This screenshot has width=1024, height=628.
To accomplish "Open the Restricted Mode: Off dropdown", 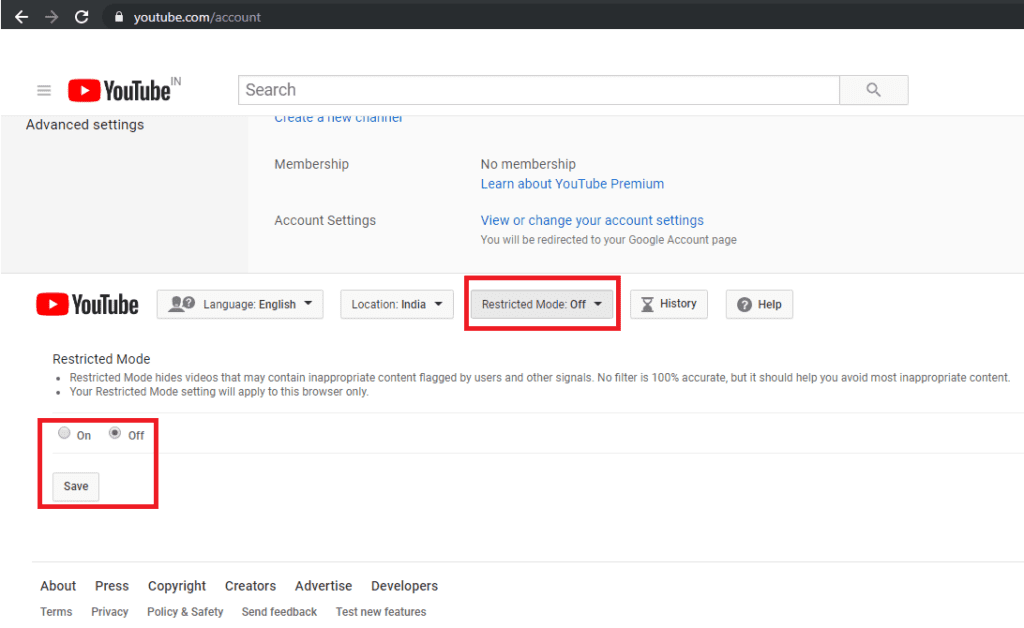I will (x=541, y=304).
